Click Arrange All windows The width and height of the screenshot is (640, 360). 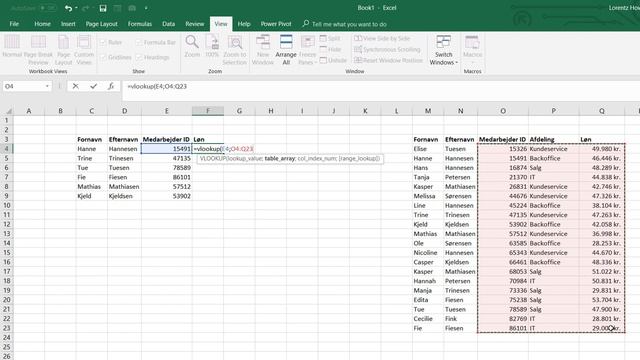tap(286, 50)
